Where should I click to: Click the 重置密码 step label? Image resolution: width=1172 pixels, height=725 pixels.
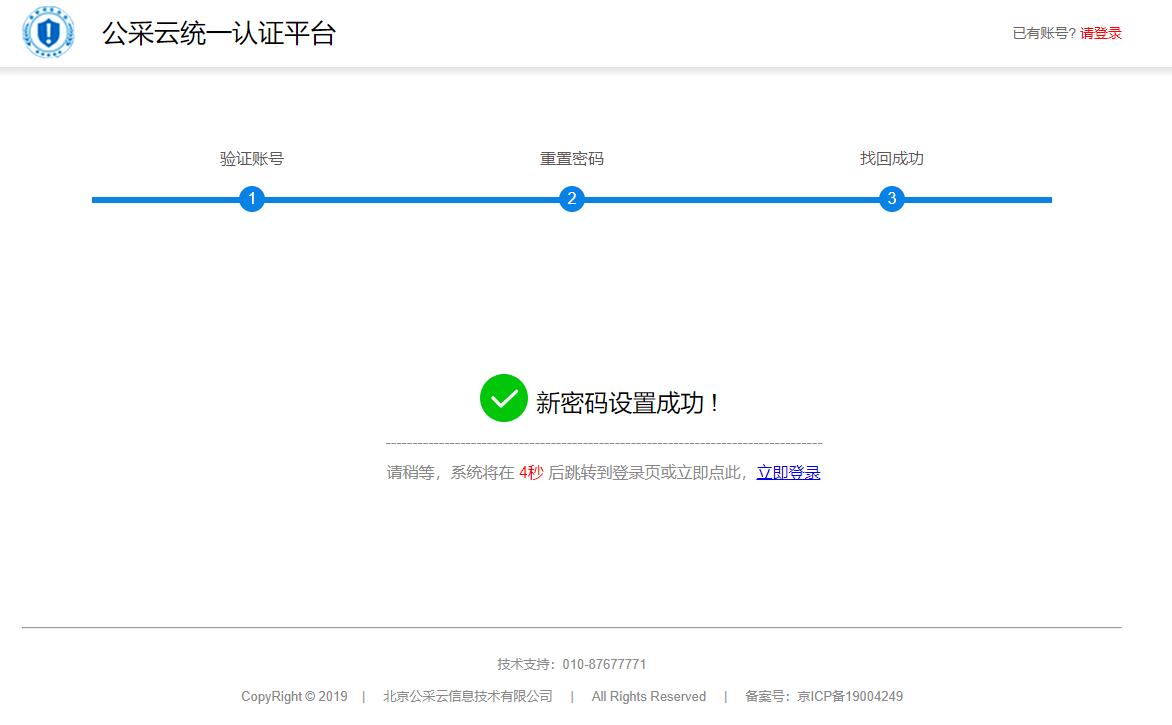click(x=571, y=159)
